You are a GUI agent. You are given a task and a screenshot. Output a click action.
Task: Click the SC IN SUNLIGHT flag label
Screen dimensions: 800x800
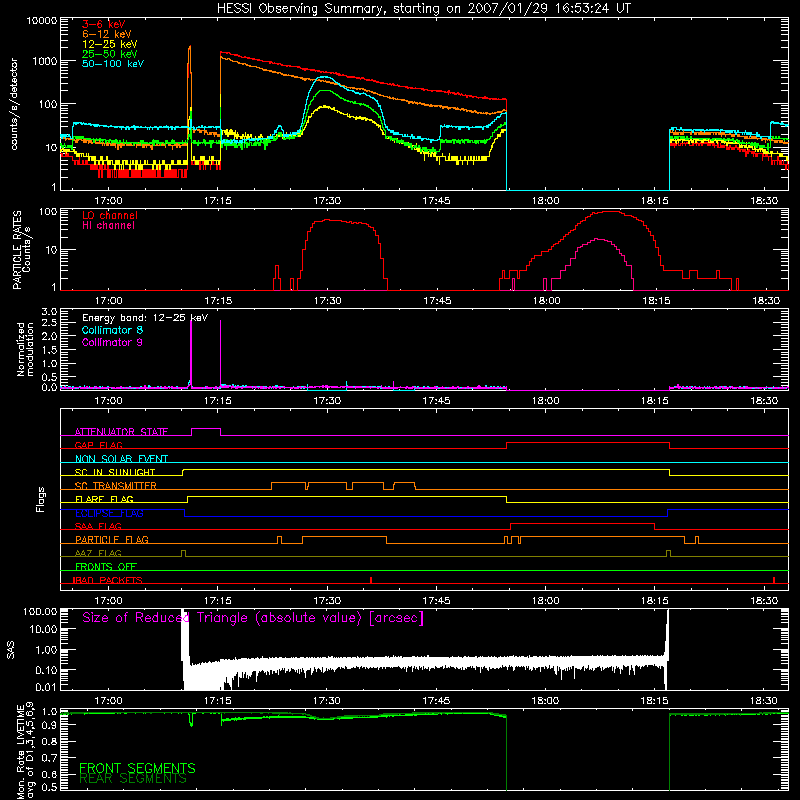coord(115,472)
